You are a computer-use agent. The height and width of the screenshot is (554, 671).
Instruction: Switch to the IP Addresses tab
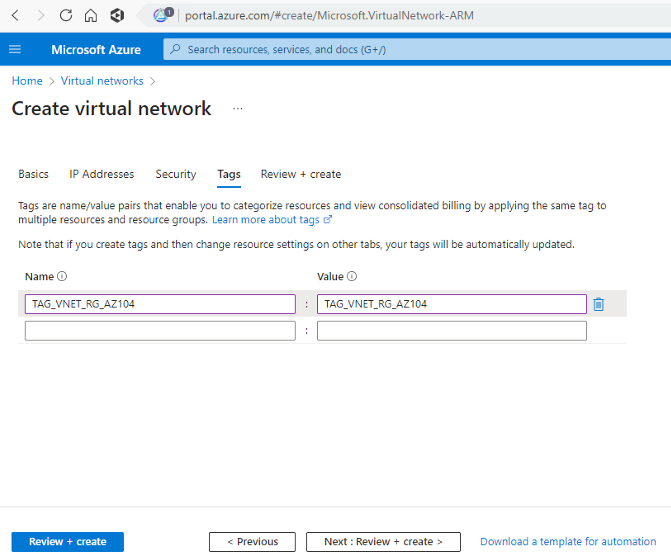(x=102, y=174)
